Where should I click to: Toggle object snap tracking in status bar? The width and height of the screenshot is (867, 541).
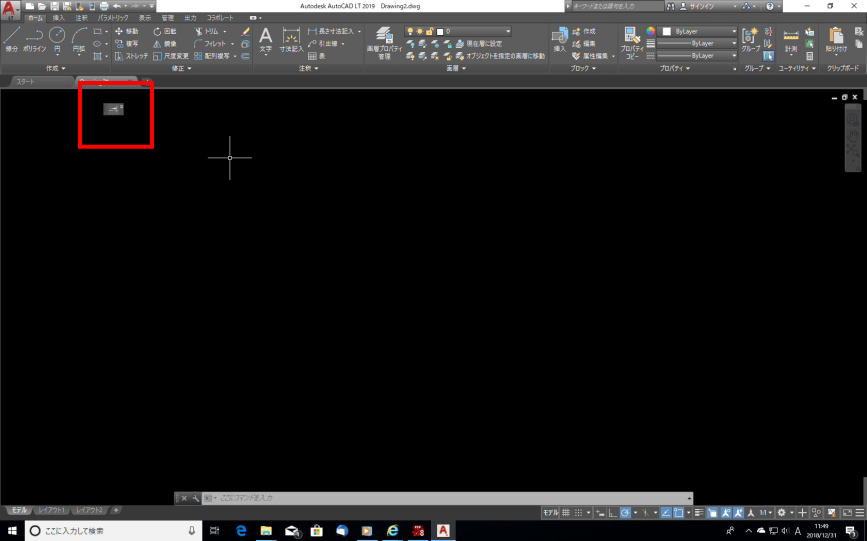pos(666,513)
